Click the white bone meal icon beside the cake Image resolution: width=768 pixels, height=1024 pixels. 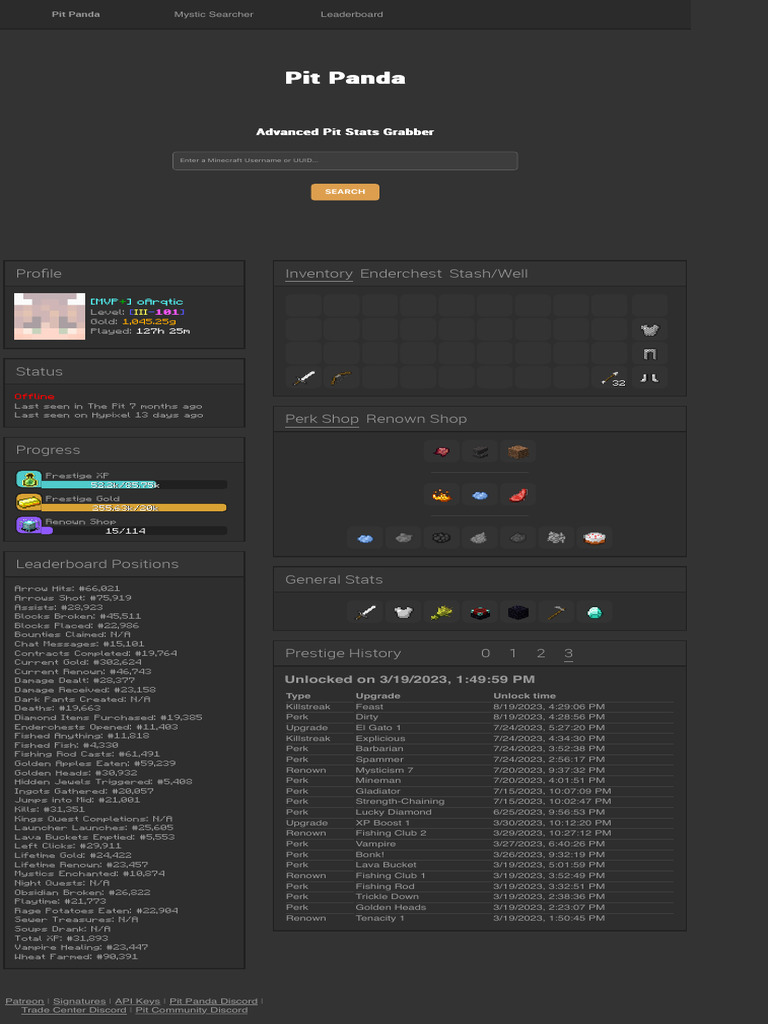coord(556,538)
